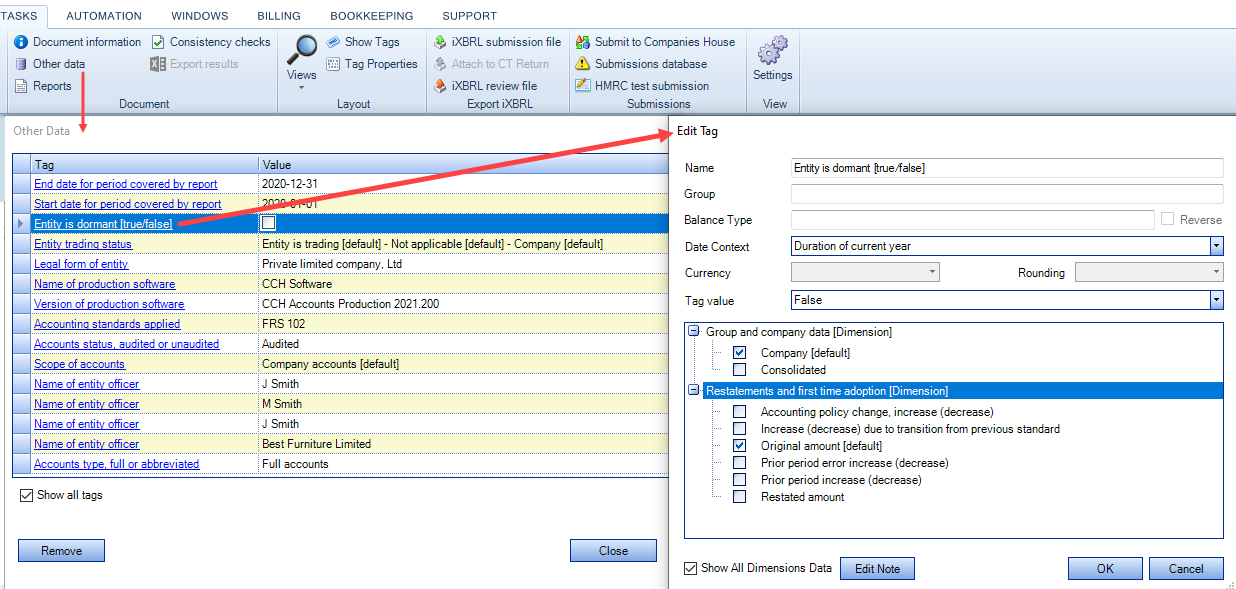Select the BOOKKEEPING tab
This screenshot has width=1236, height=589.
(x=373, y=16)
